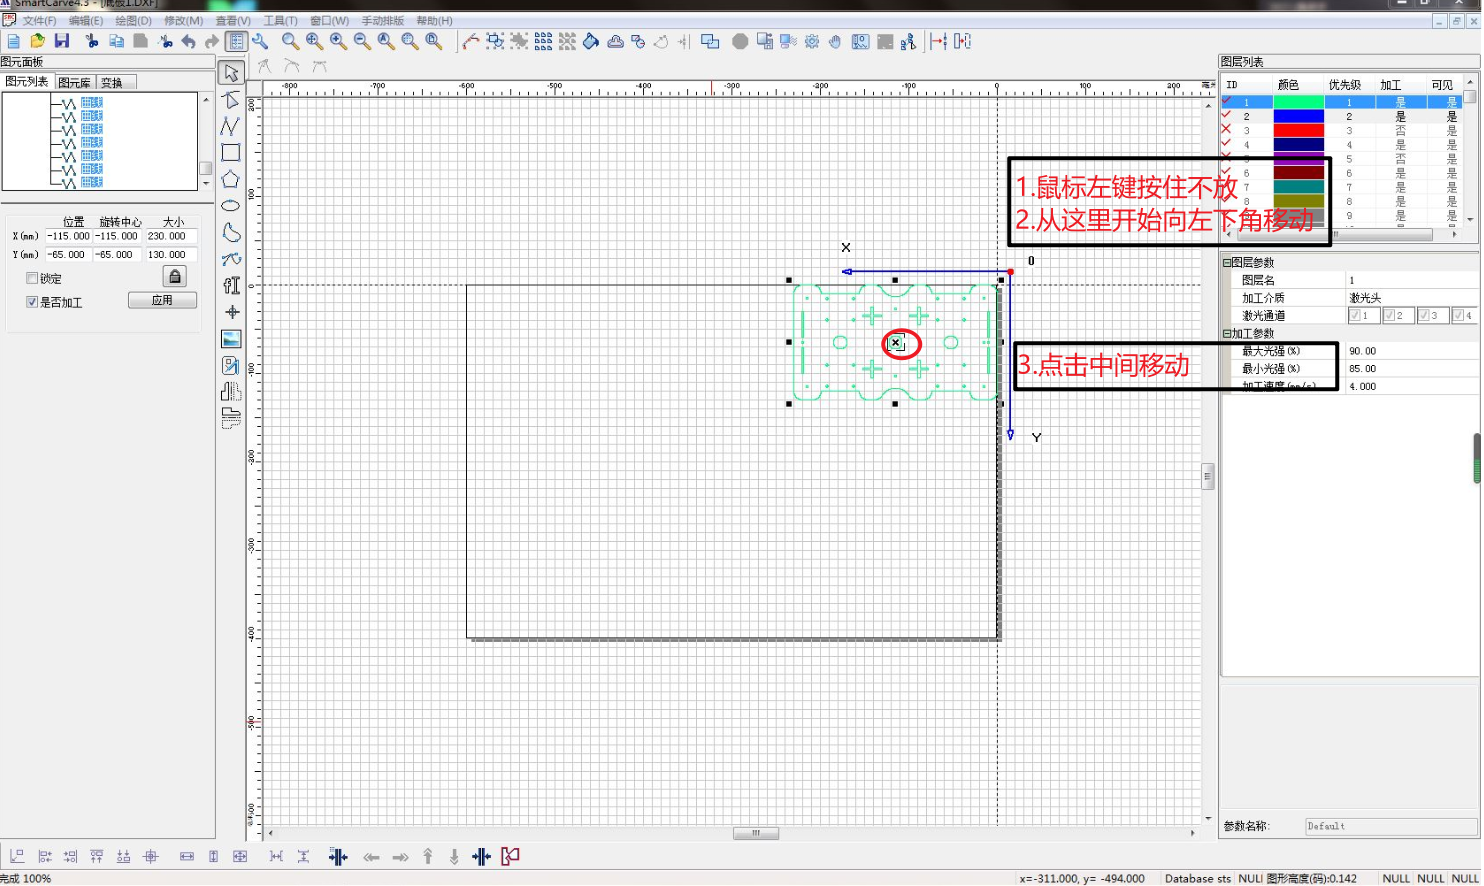Click the redo arrow in the toolbar
The image size is (1484, 886).
[211, 41]
